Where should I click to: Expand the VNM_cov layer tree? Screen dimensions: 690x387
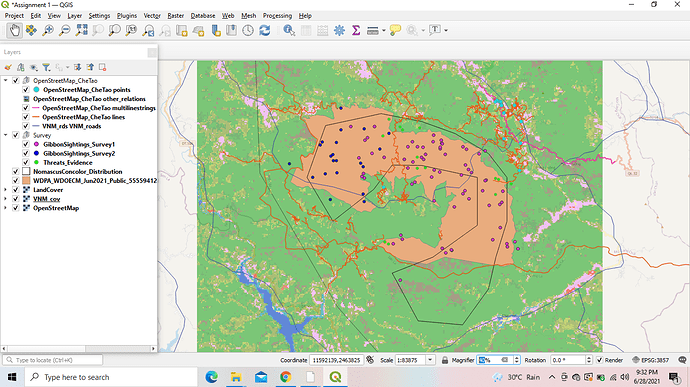[6, 199]
